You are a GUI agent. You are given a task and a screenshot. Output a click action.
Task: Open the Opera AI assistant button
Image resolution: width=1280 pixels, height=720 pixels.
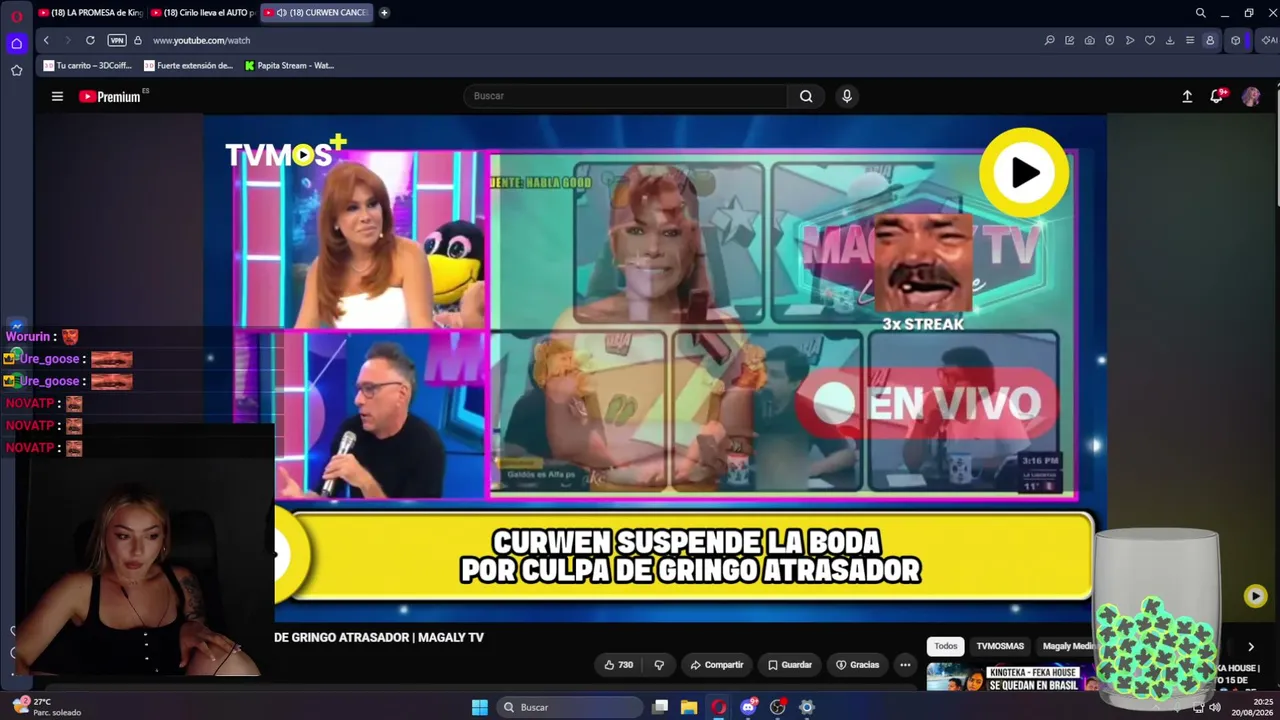[1268, 40]
